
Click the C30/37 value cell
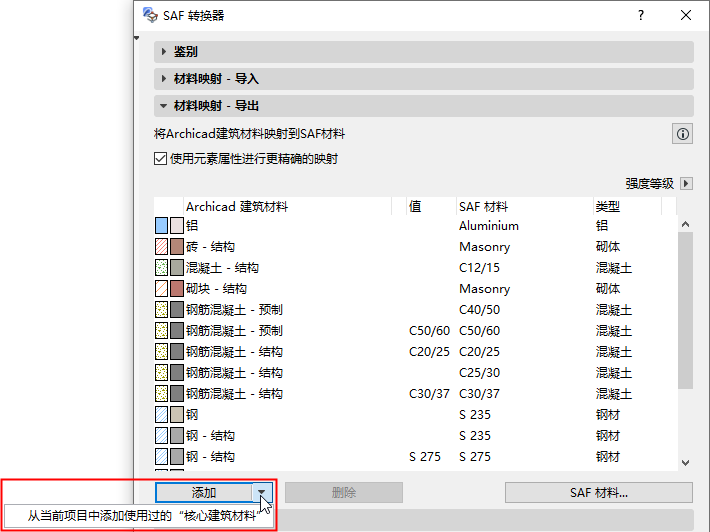point(429,393)
